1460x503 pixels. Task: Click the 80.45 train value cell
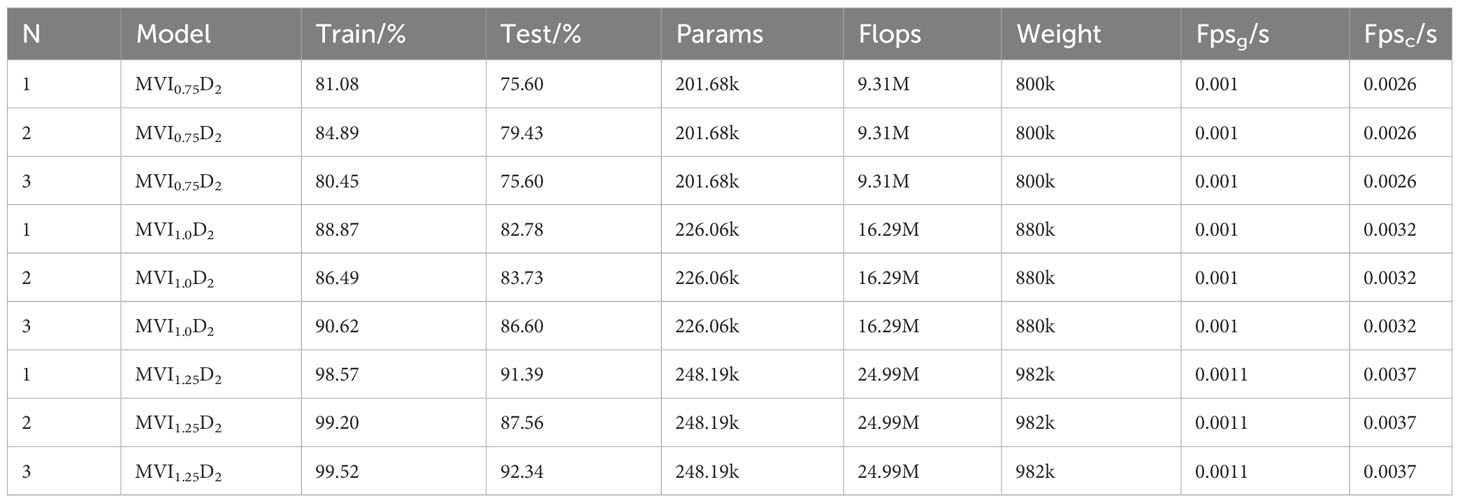coord(393,181)
